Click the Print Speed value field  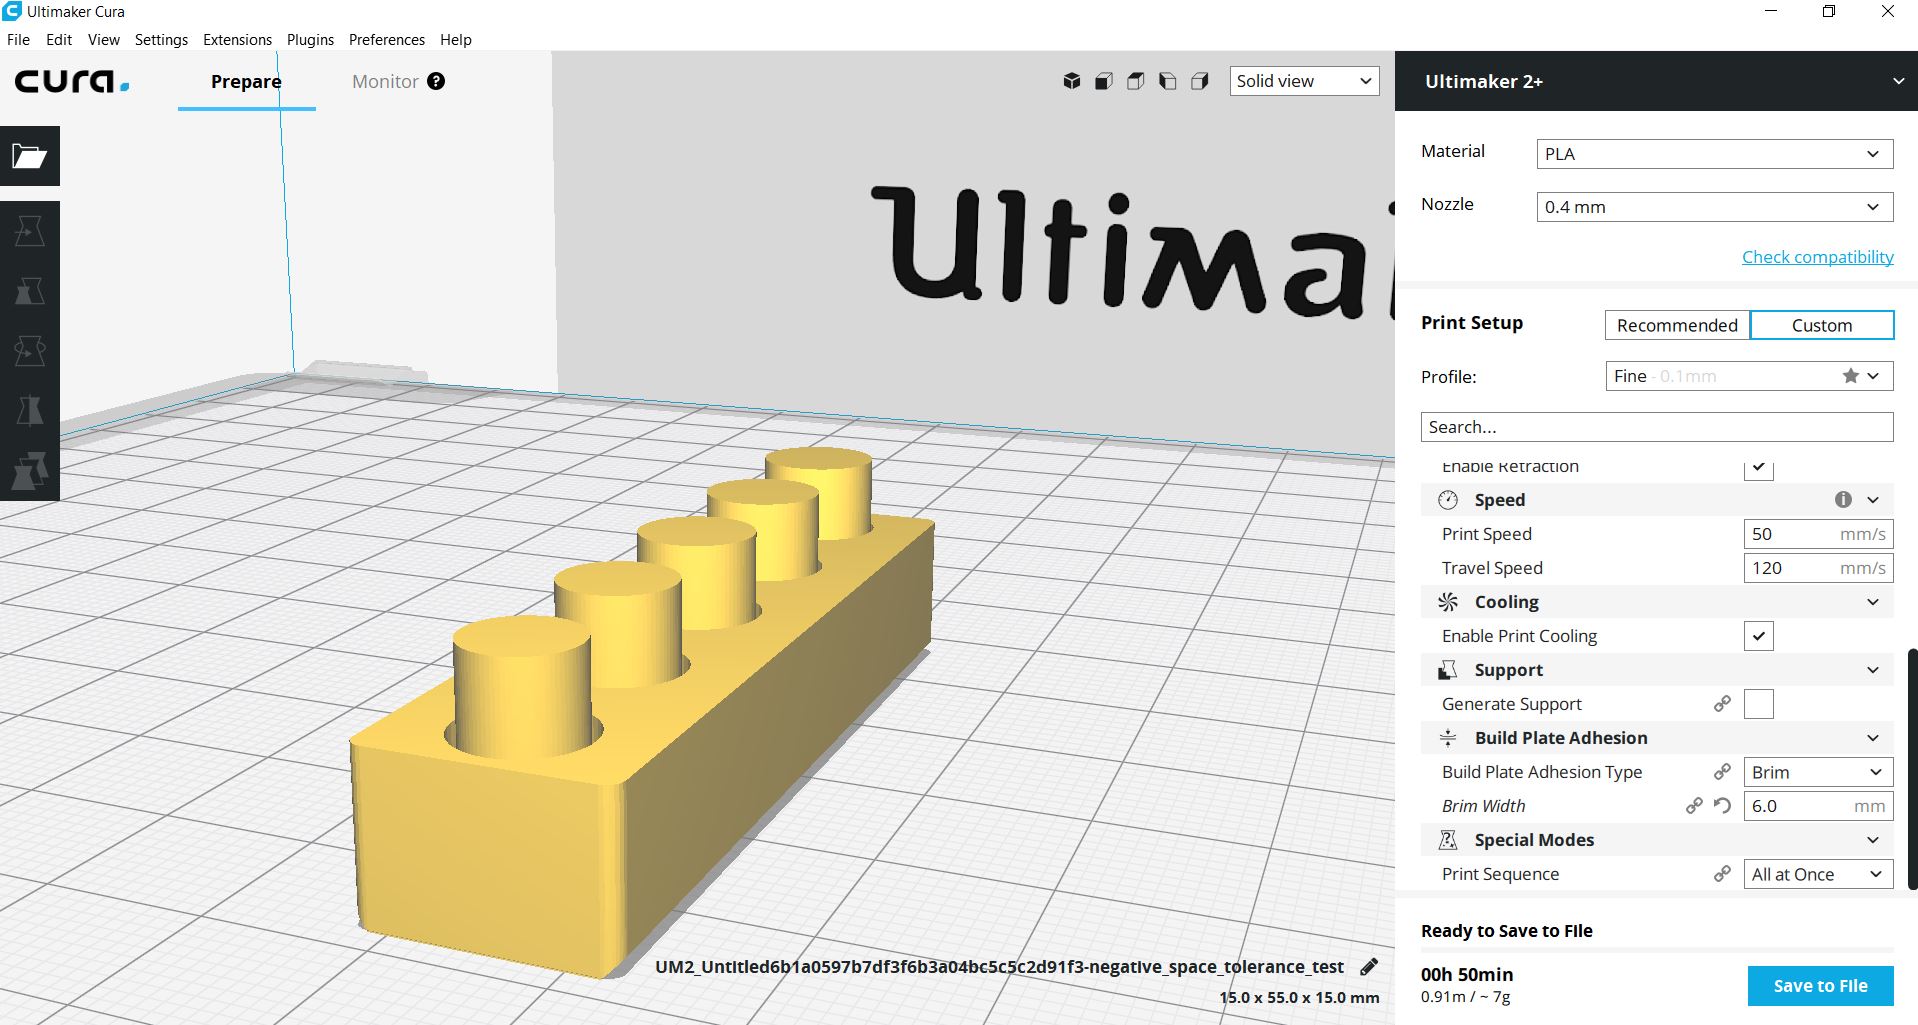point(1818,534)
